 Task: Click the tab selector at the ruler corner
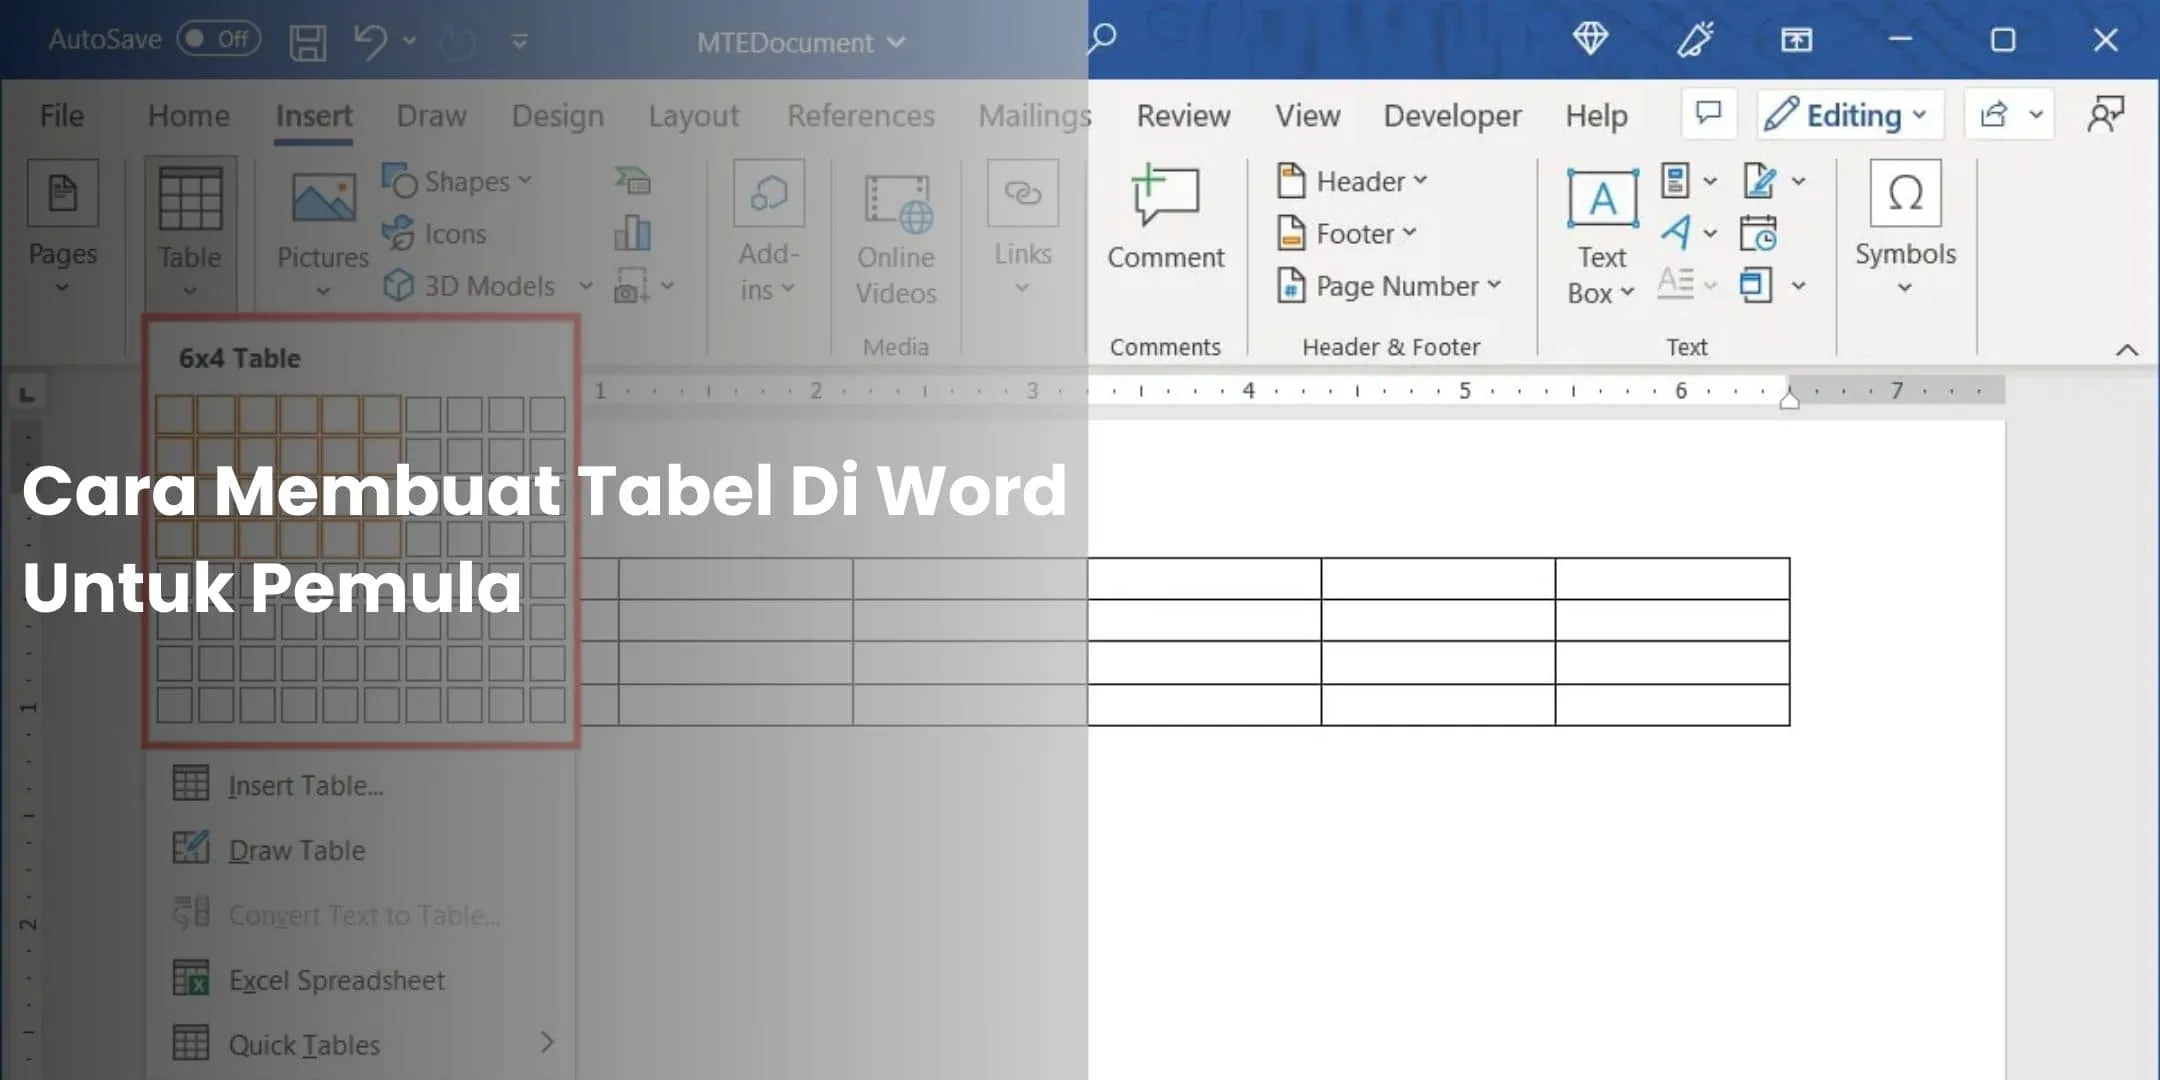27,395
